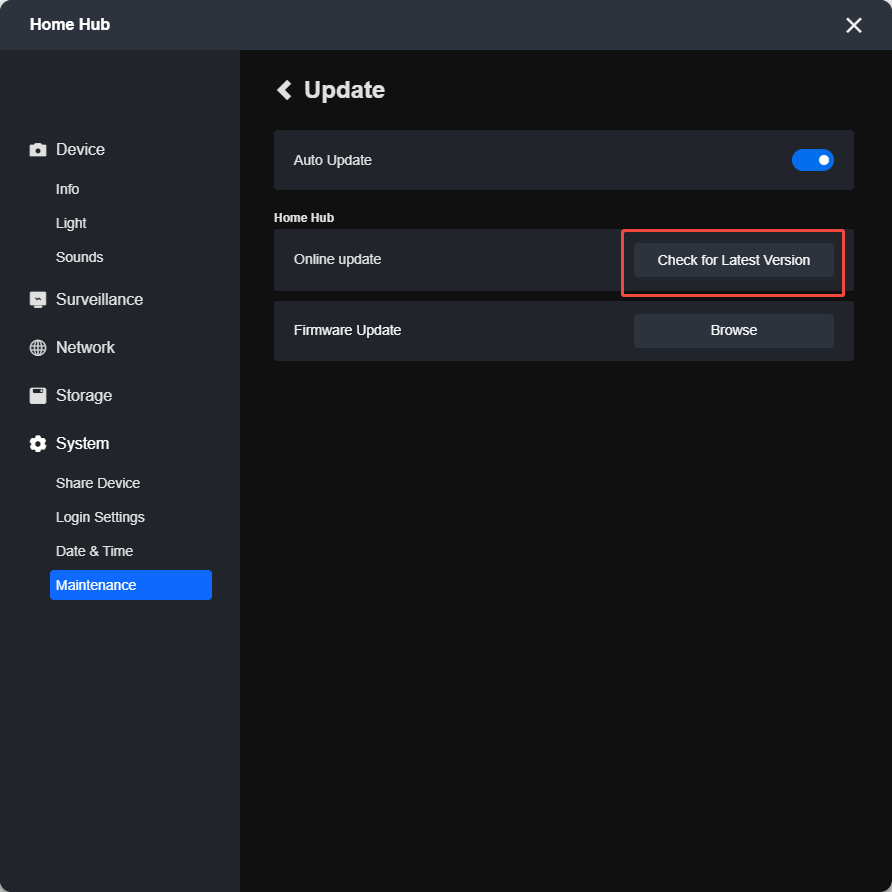
Task: Click the Online update label
Action: click(337, 259)
